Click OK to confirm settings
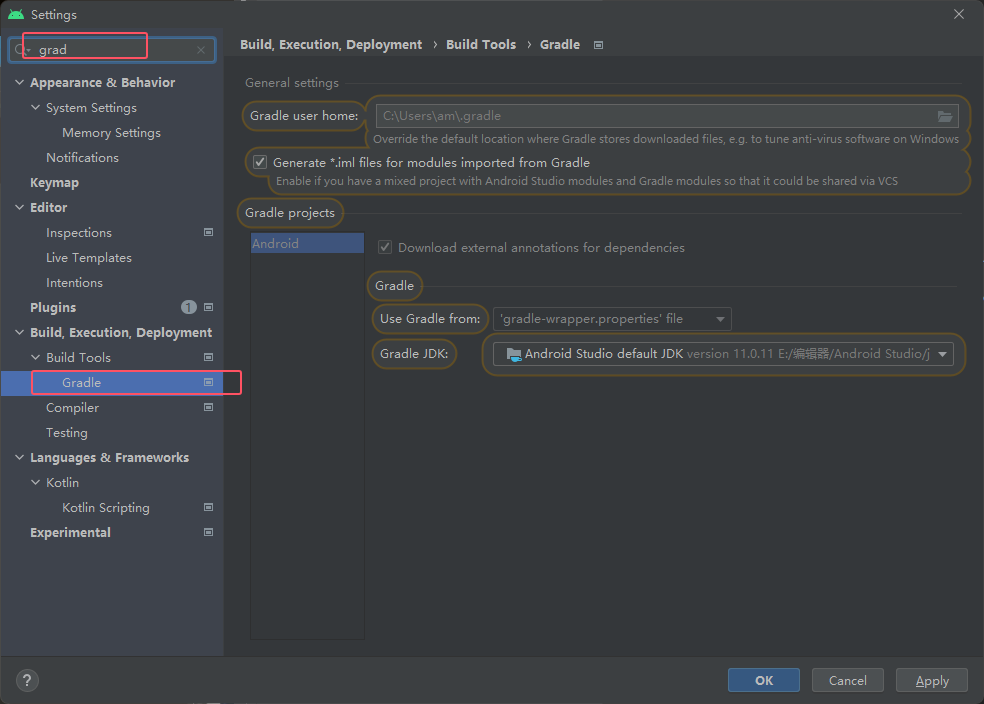The width and height of the screenshot is (984, 704). point(764,680)
